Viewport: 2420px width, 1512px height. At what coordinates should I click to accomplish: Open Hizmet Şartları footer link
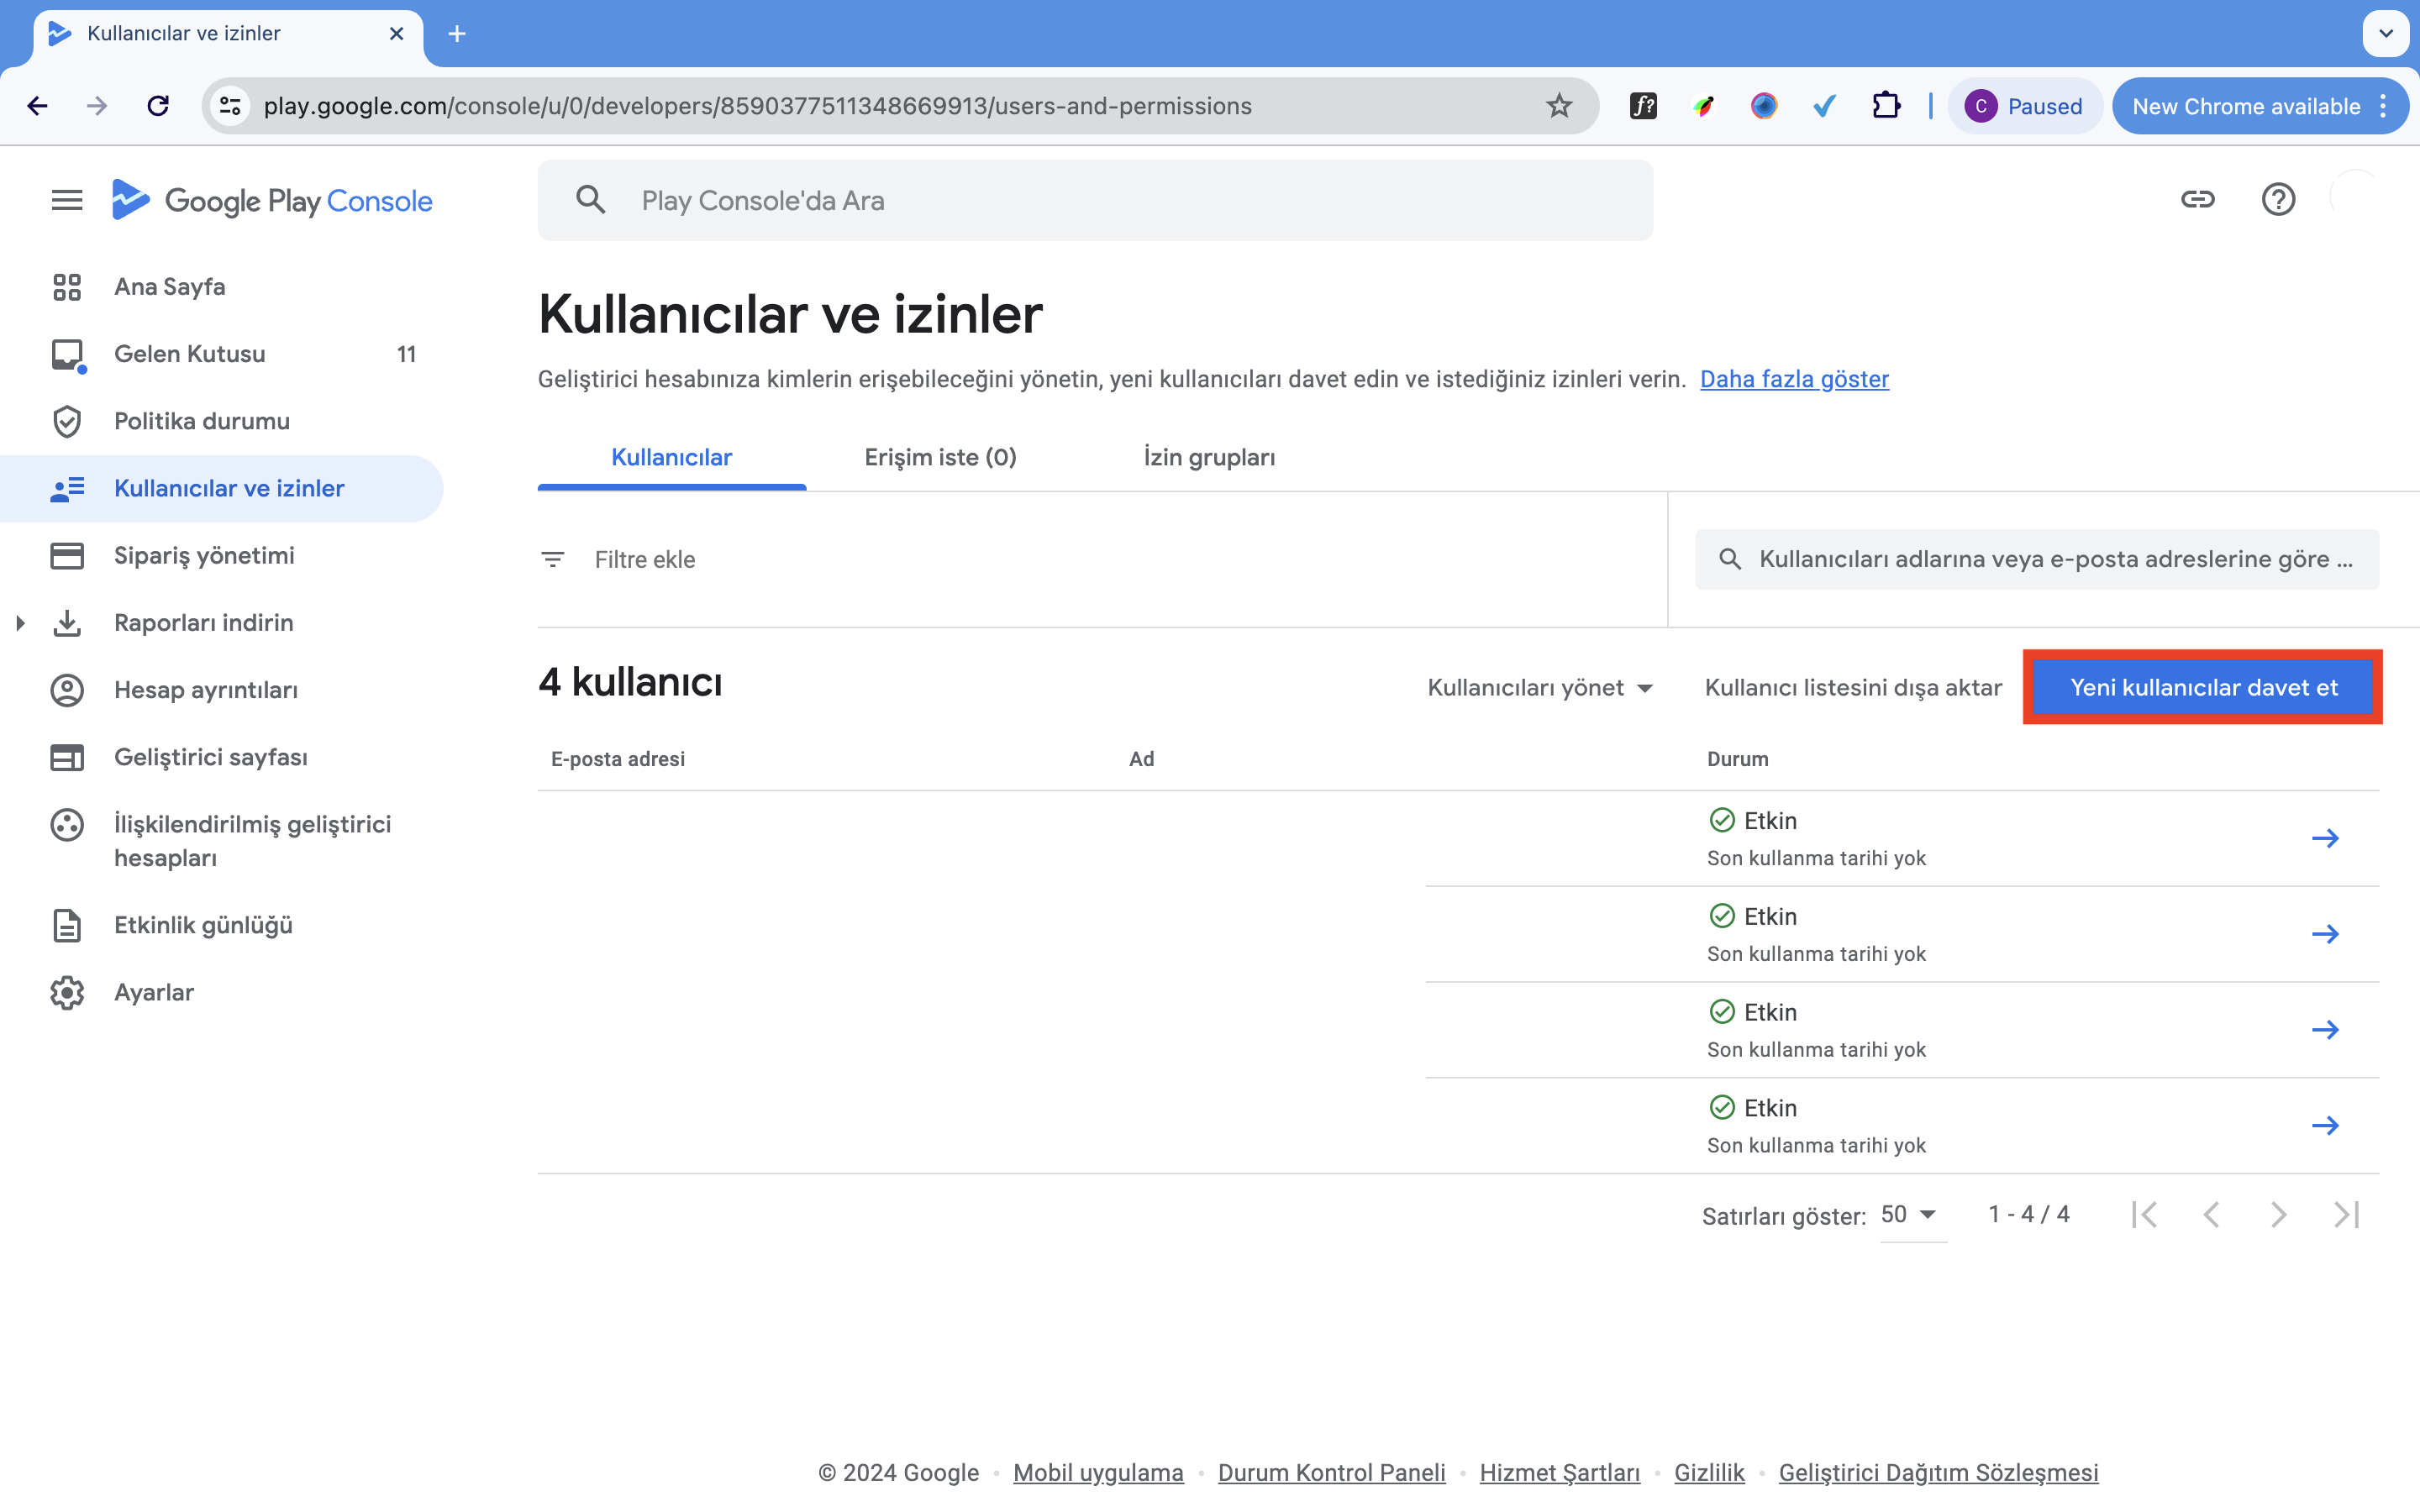[1560, 1473]
